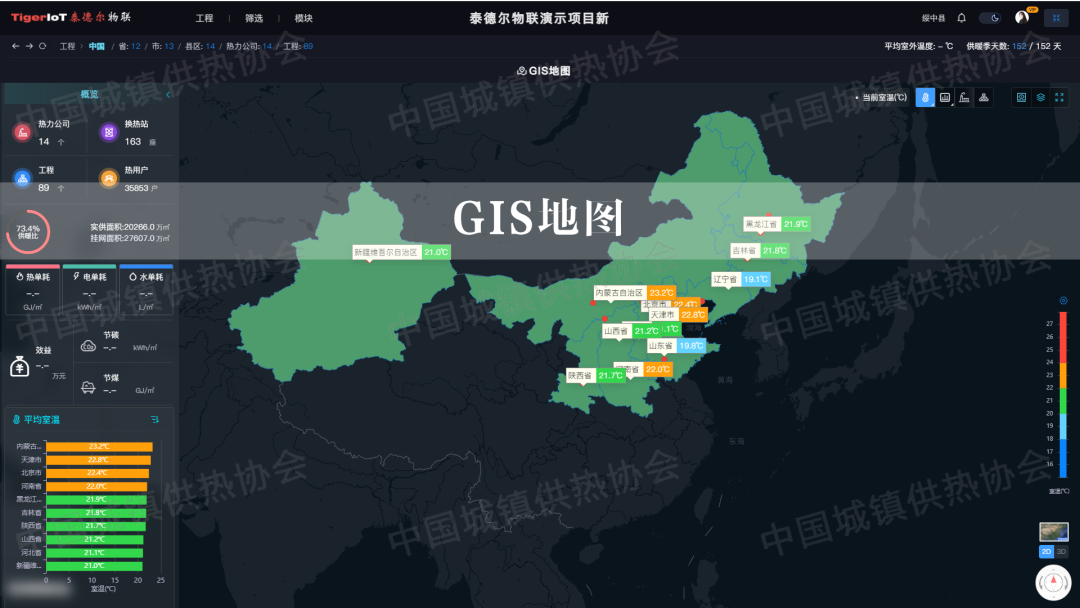Expand the map to fullscreen
Viewport: 1080px width, 608px height.
tap(1060, 97)
